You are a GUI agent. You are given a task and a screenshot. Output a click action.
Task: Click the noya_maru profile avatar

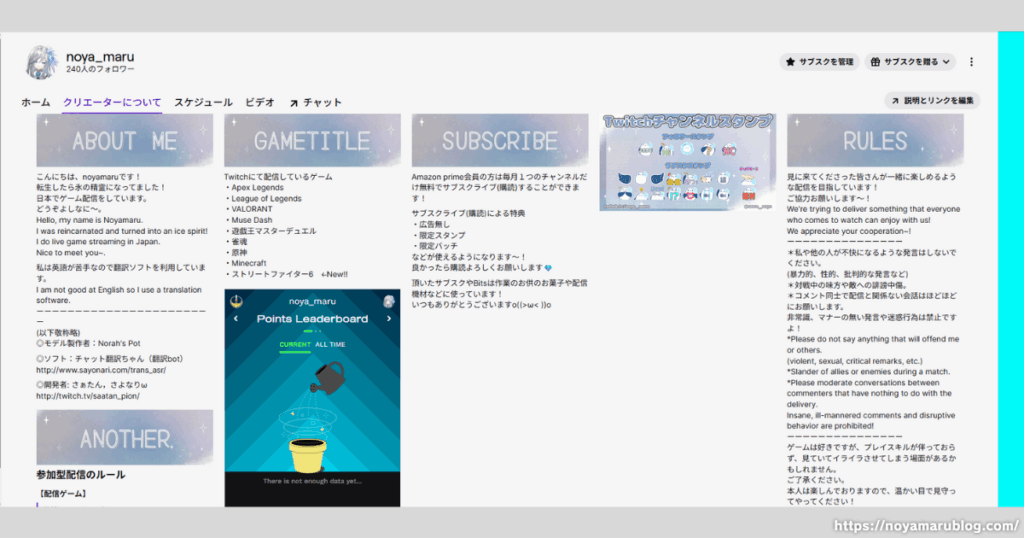tap(43, 63)
